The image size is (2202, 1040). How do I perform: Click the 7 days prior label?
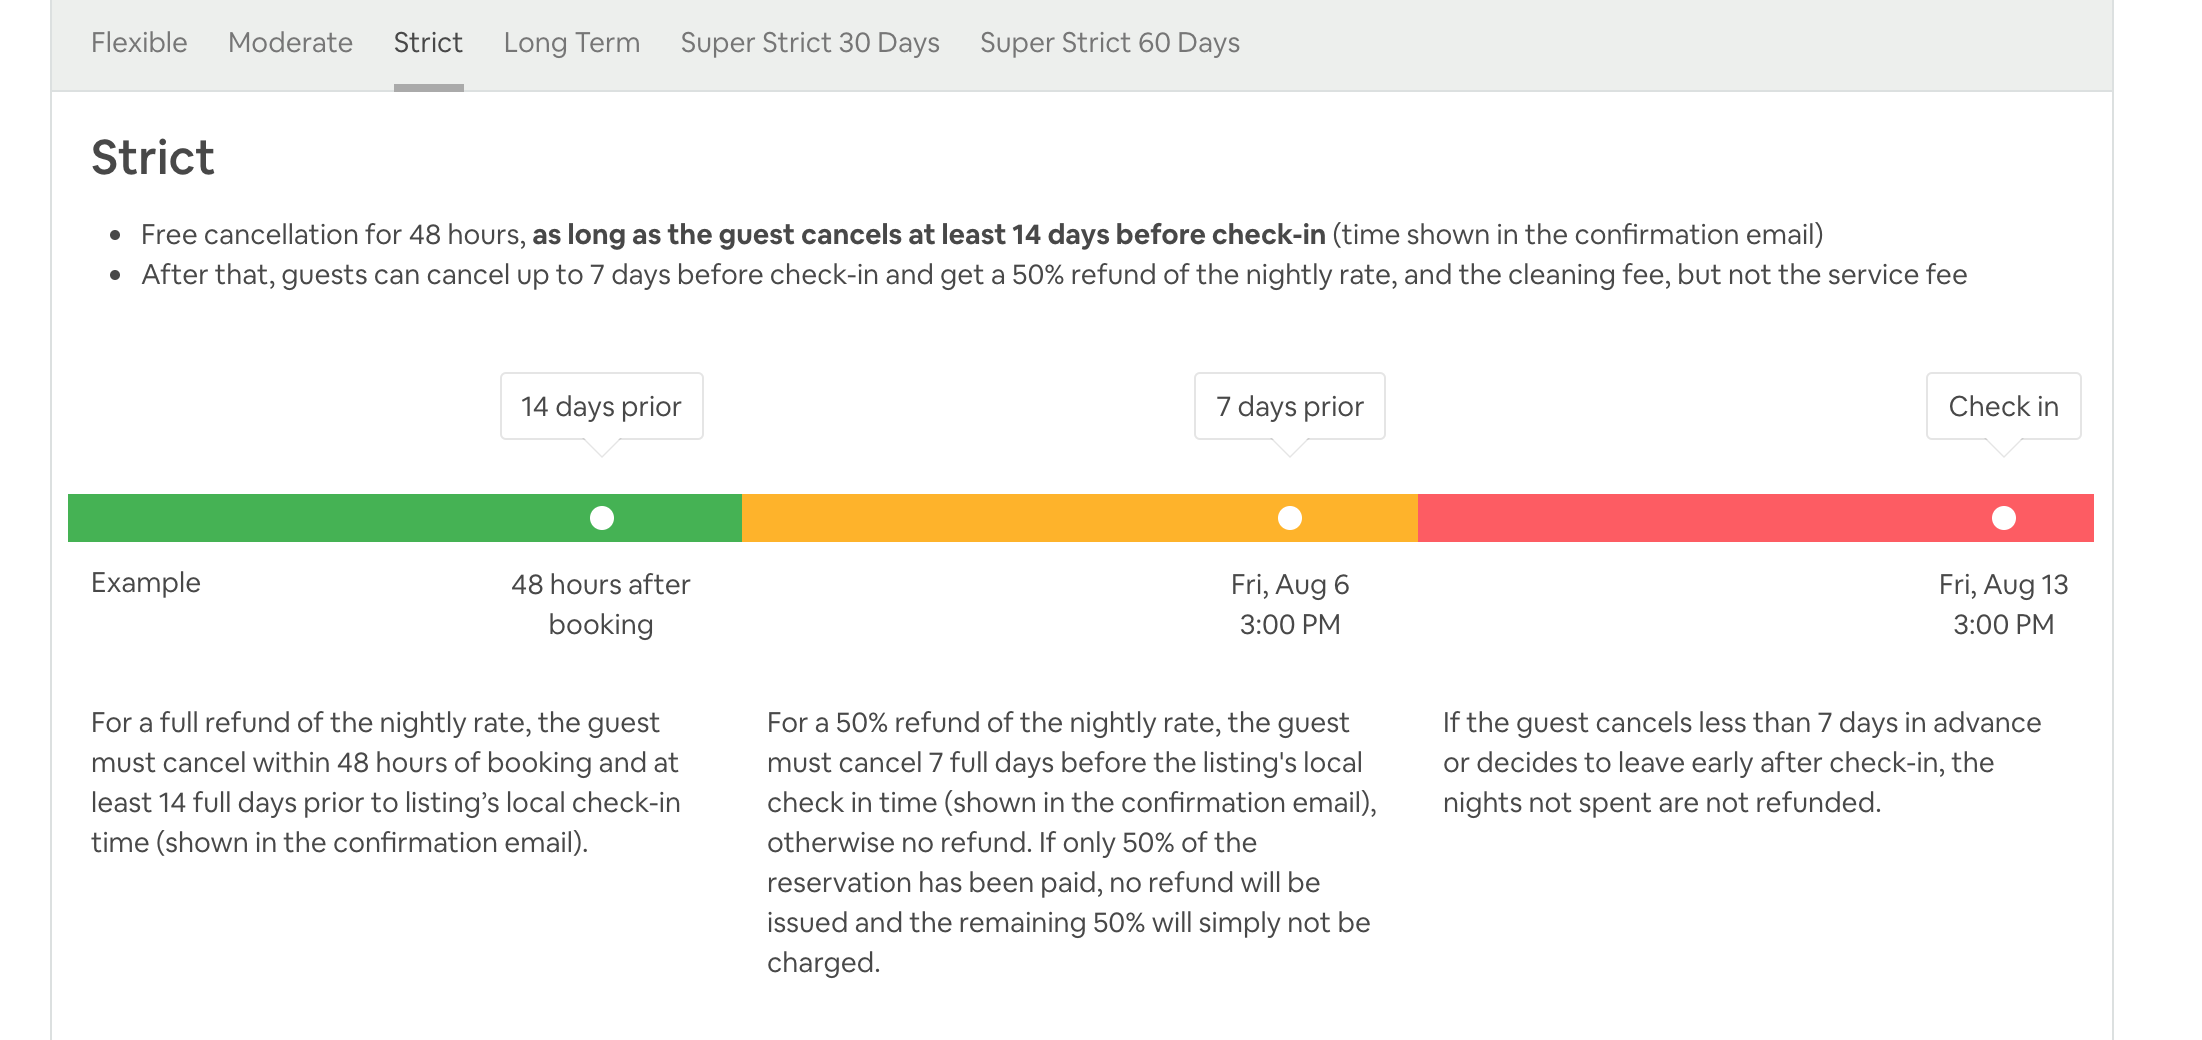[x=1289, y=407]
